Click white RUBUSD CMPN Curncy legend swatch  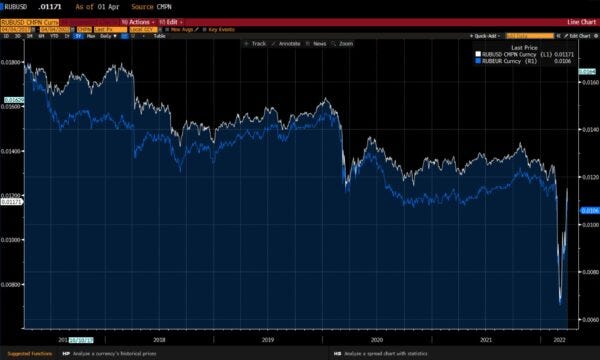tap(478, 54)
